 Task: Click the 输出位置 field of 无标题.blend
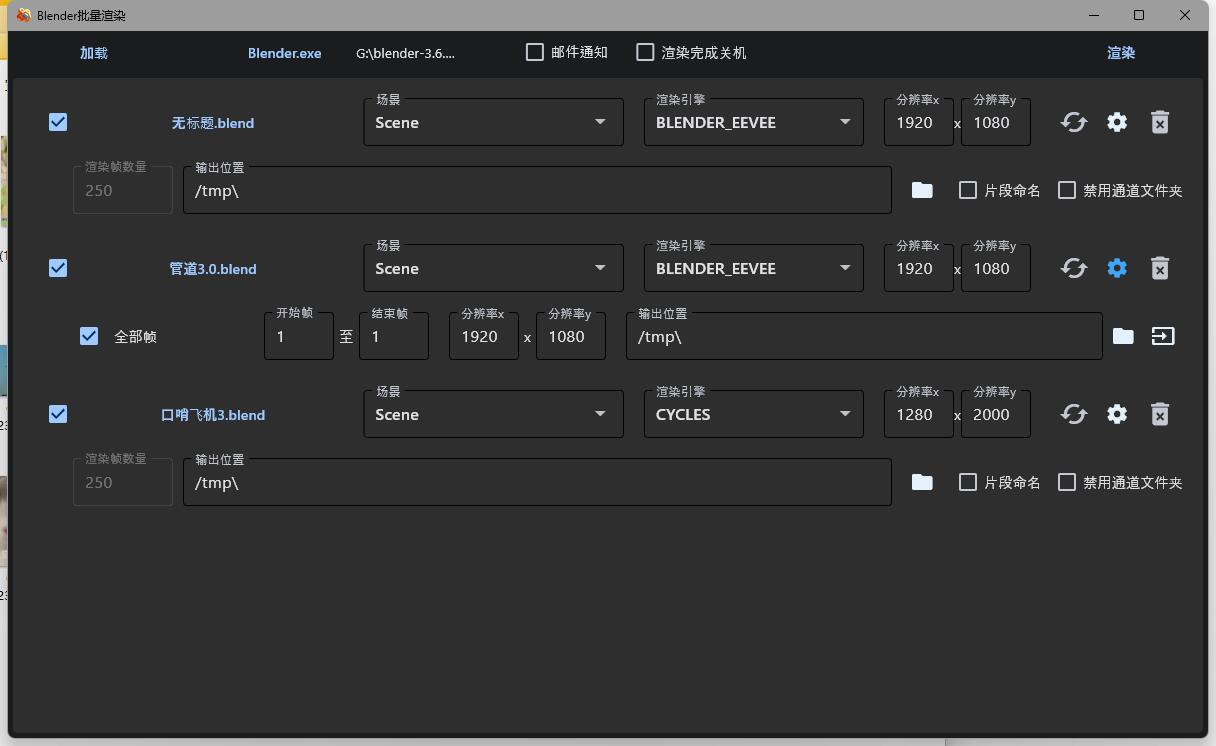537,190
